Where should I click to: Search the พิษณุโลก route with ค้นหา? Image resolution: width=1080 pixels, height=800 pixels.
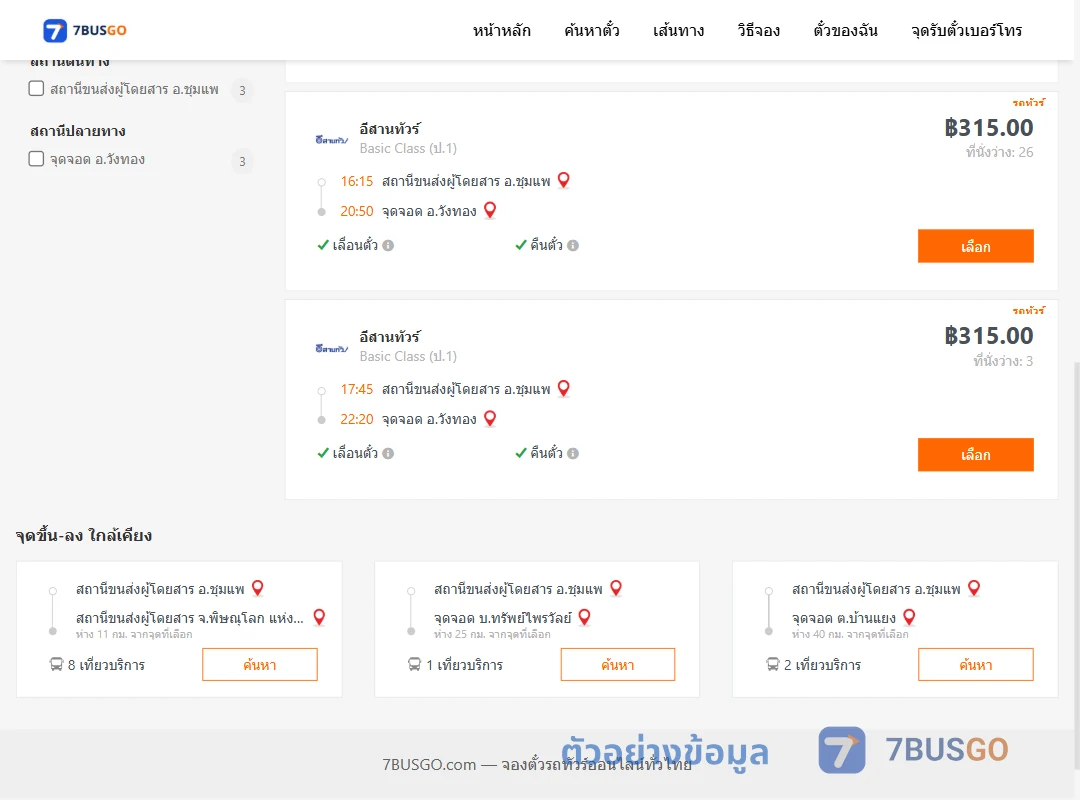tap(260, 664)
